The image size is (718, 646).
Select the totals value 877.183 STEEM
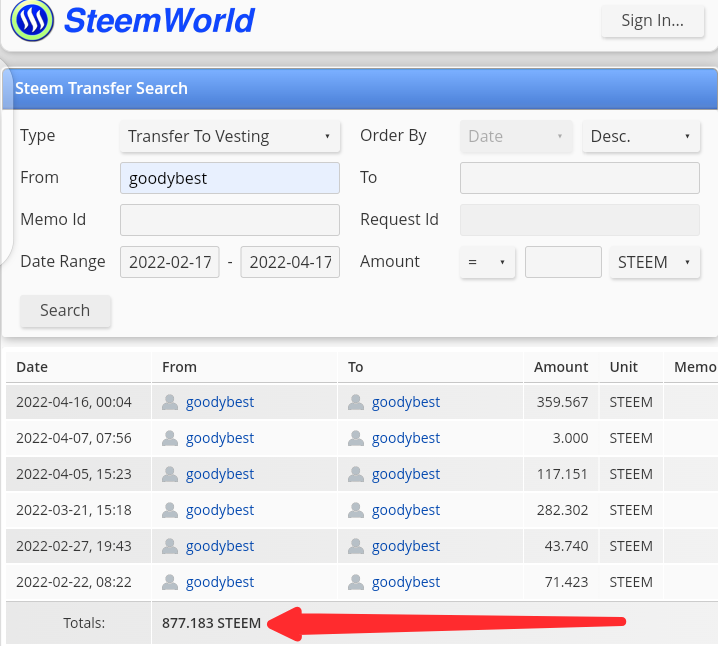click(212, 623)
